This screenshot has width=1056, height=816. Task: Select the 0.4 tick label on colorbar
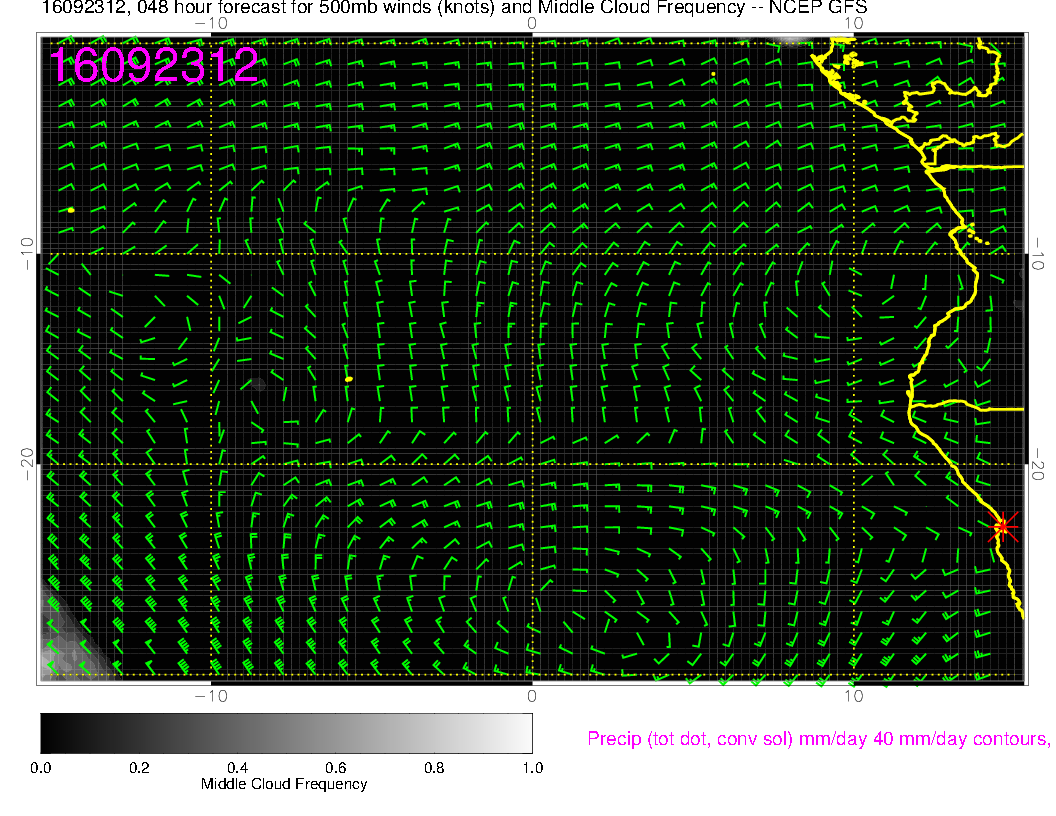click(x=237, y=768)
